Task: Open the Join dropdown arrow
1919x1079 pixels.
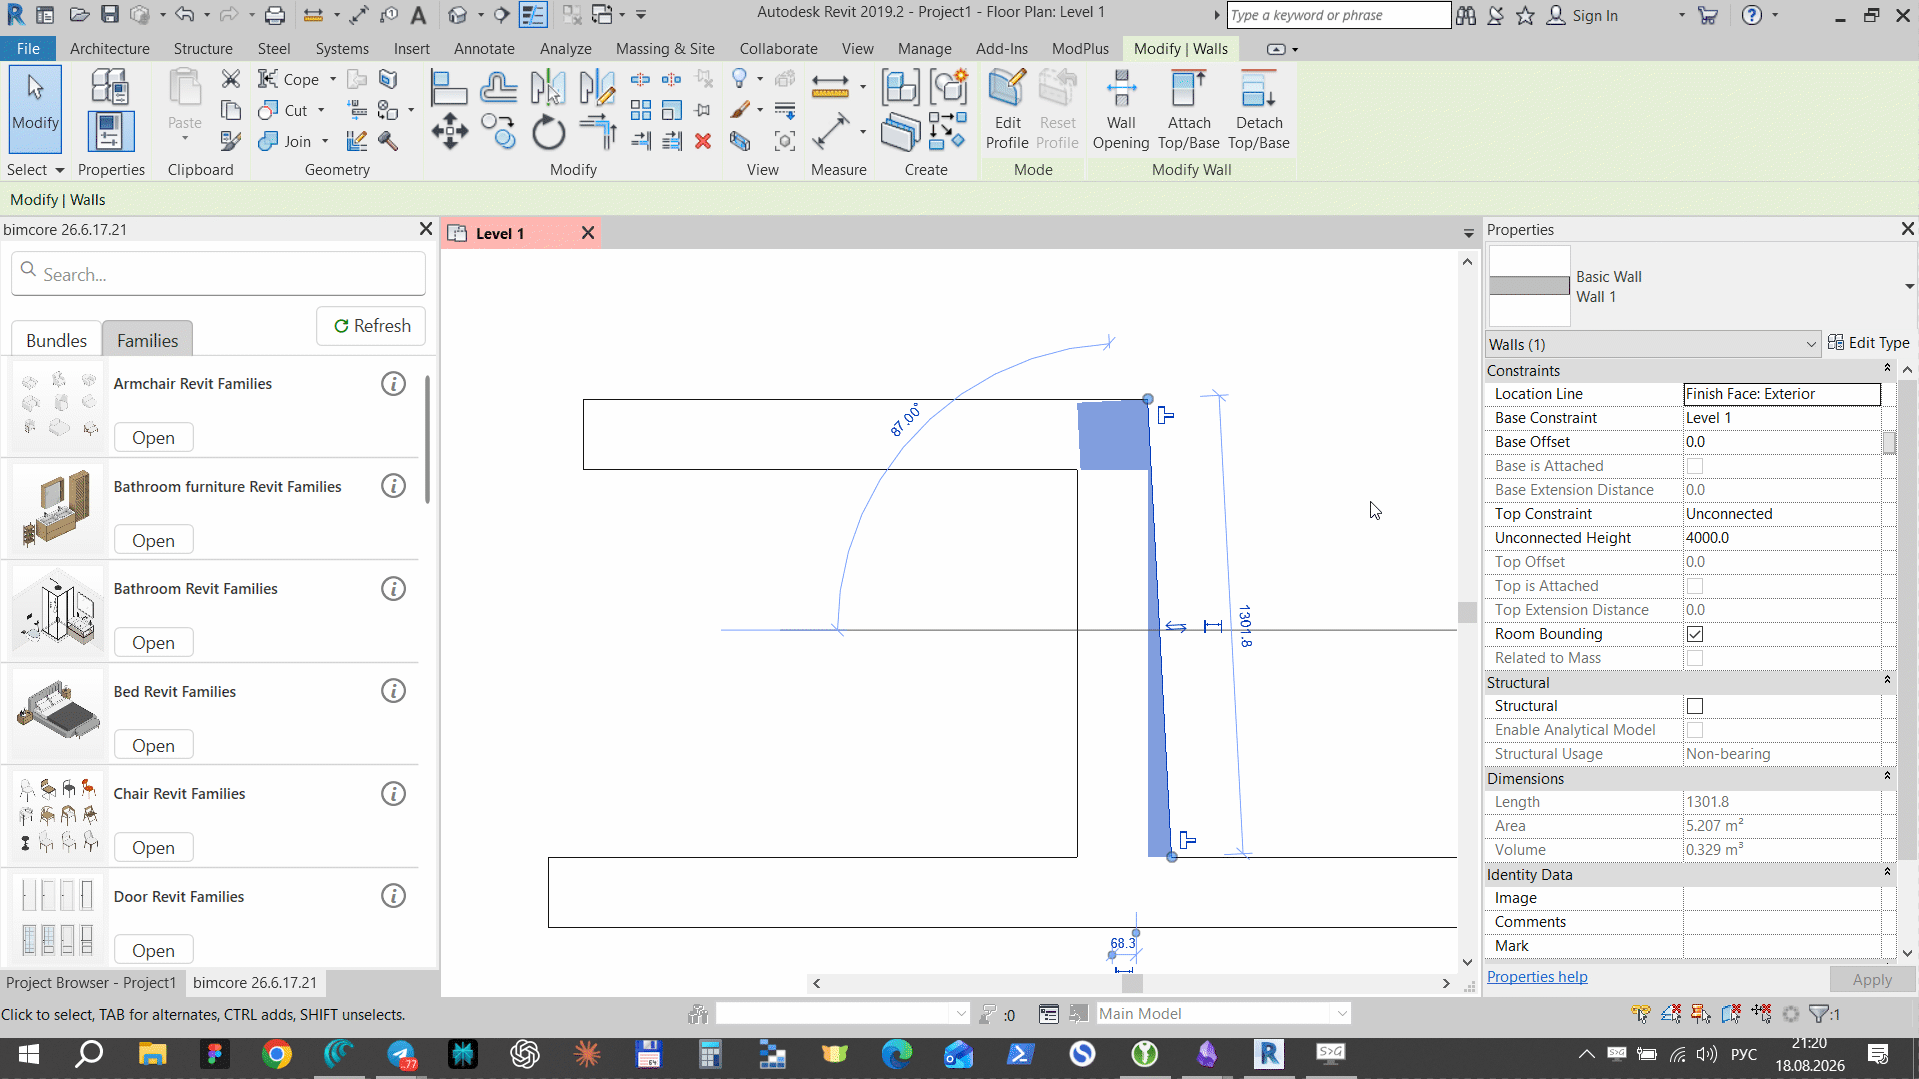Action: click(x=325, y=141)
